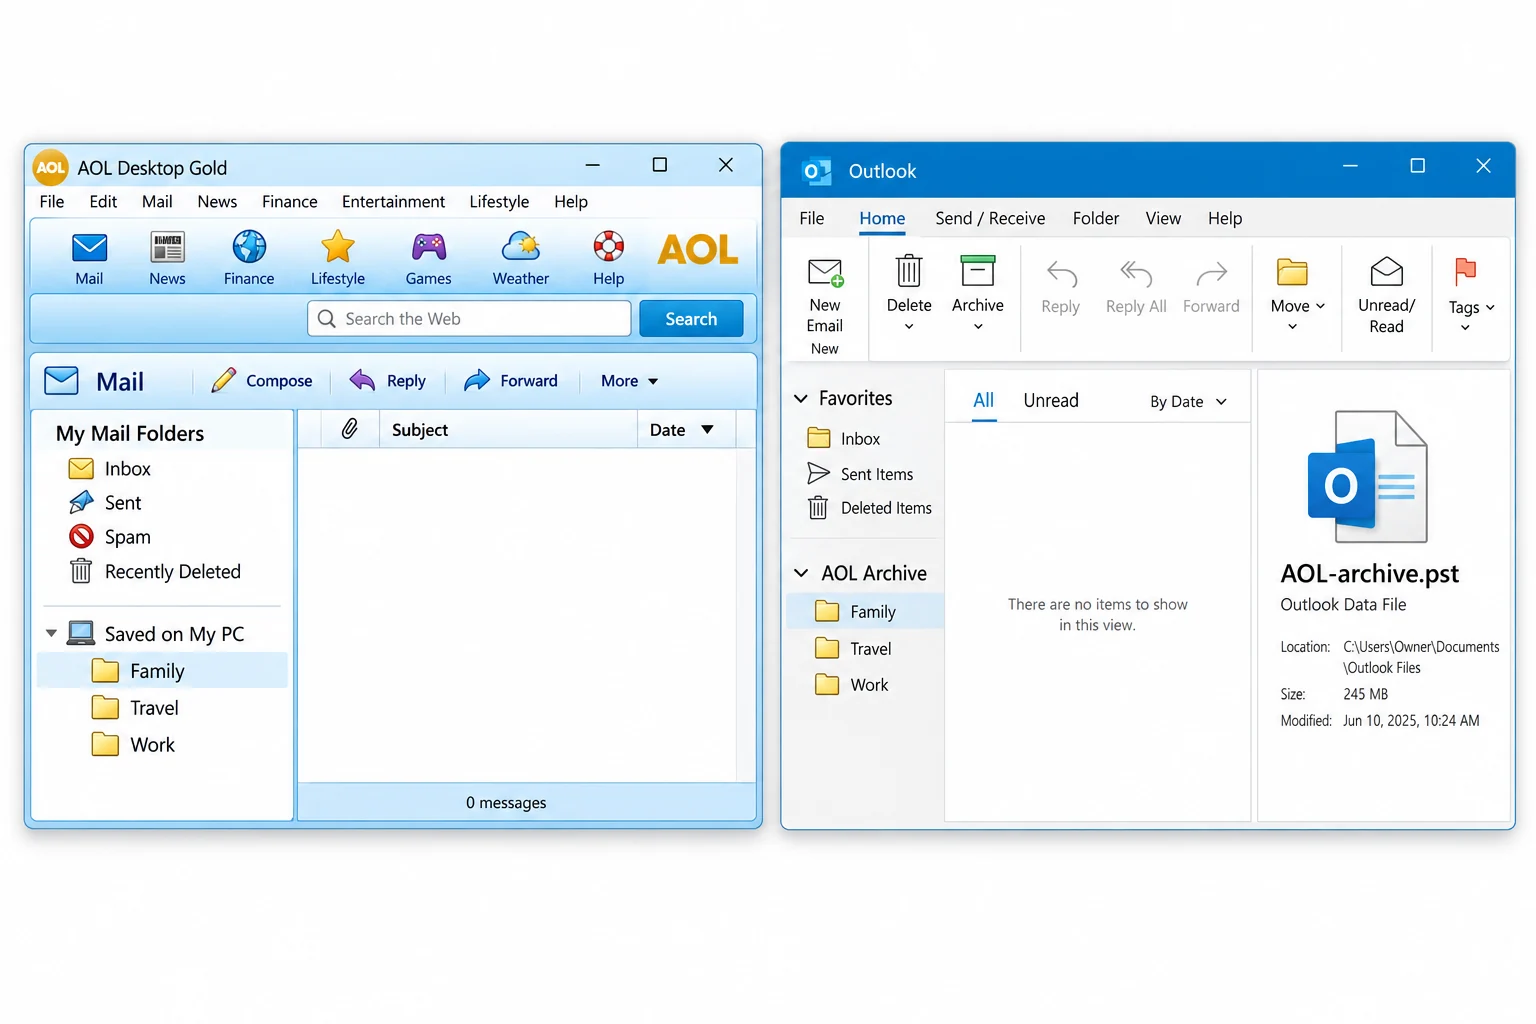This screenshot has width=1536, height=1024.
Task: Check the Weather icon in AOL
Action: [x=521, y=246]
